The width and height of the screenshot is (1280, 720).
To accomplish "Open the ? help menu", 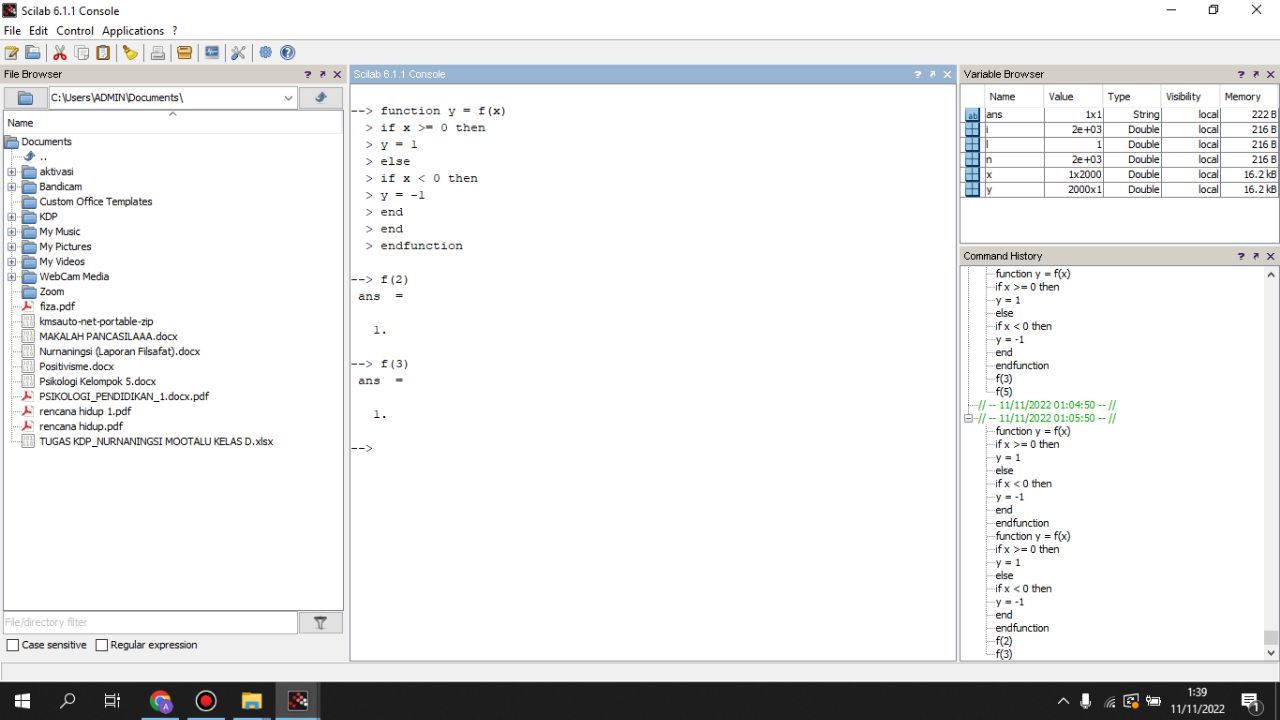I will (174, 31).
